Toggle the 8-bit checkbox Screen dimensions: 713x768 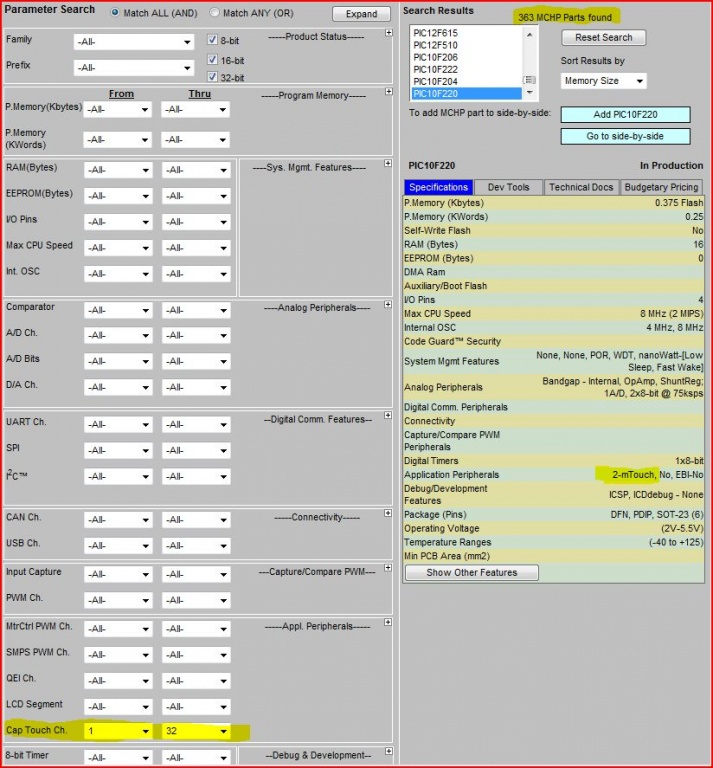[212, 40]
